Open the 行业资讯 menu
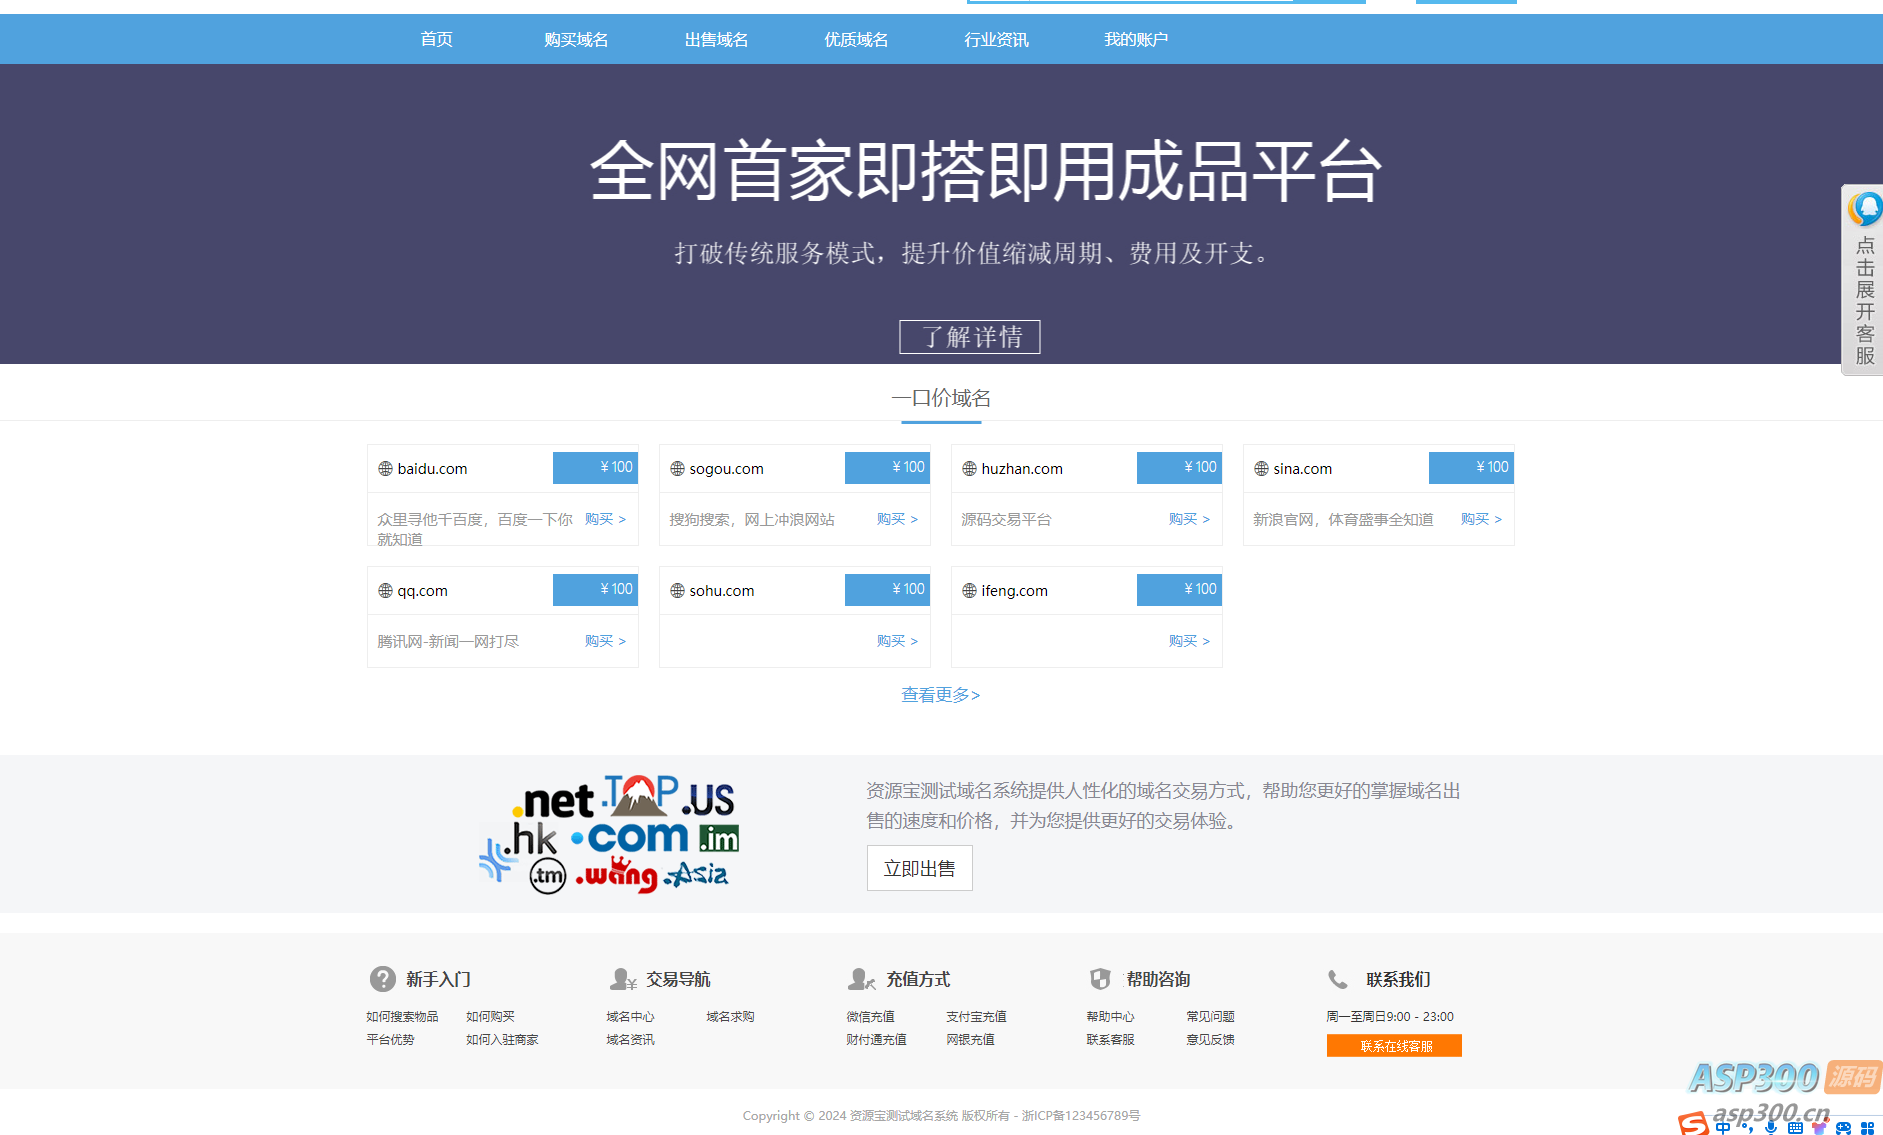This screenshot has width=1883, height=1135. click(996, 39)
